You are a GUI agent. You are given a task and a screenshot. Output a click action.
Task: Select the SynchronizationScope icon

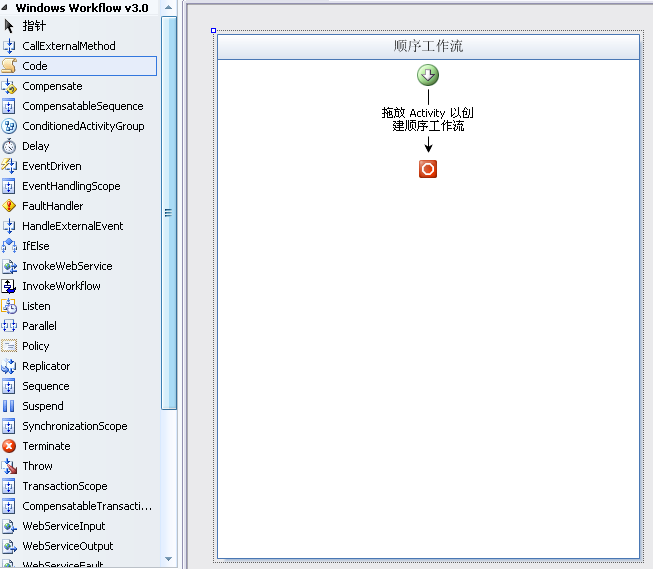coord(9,426)
